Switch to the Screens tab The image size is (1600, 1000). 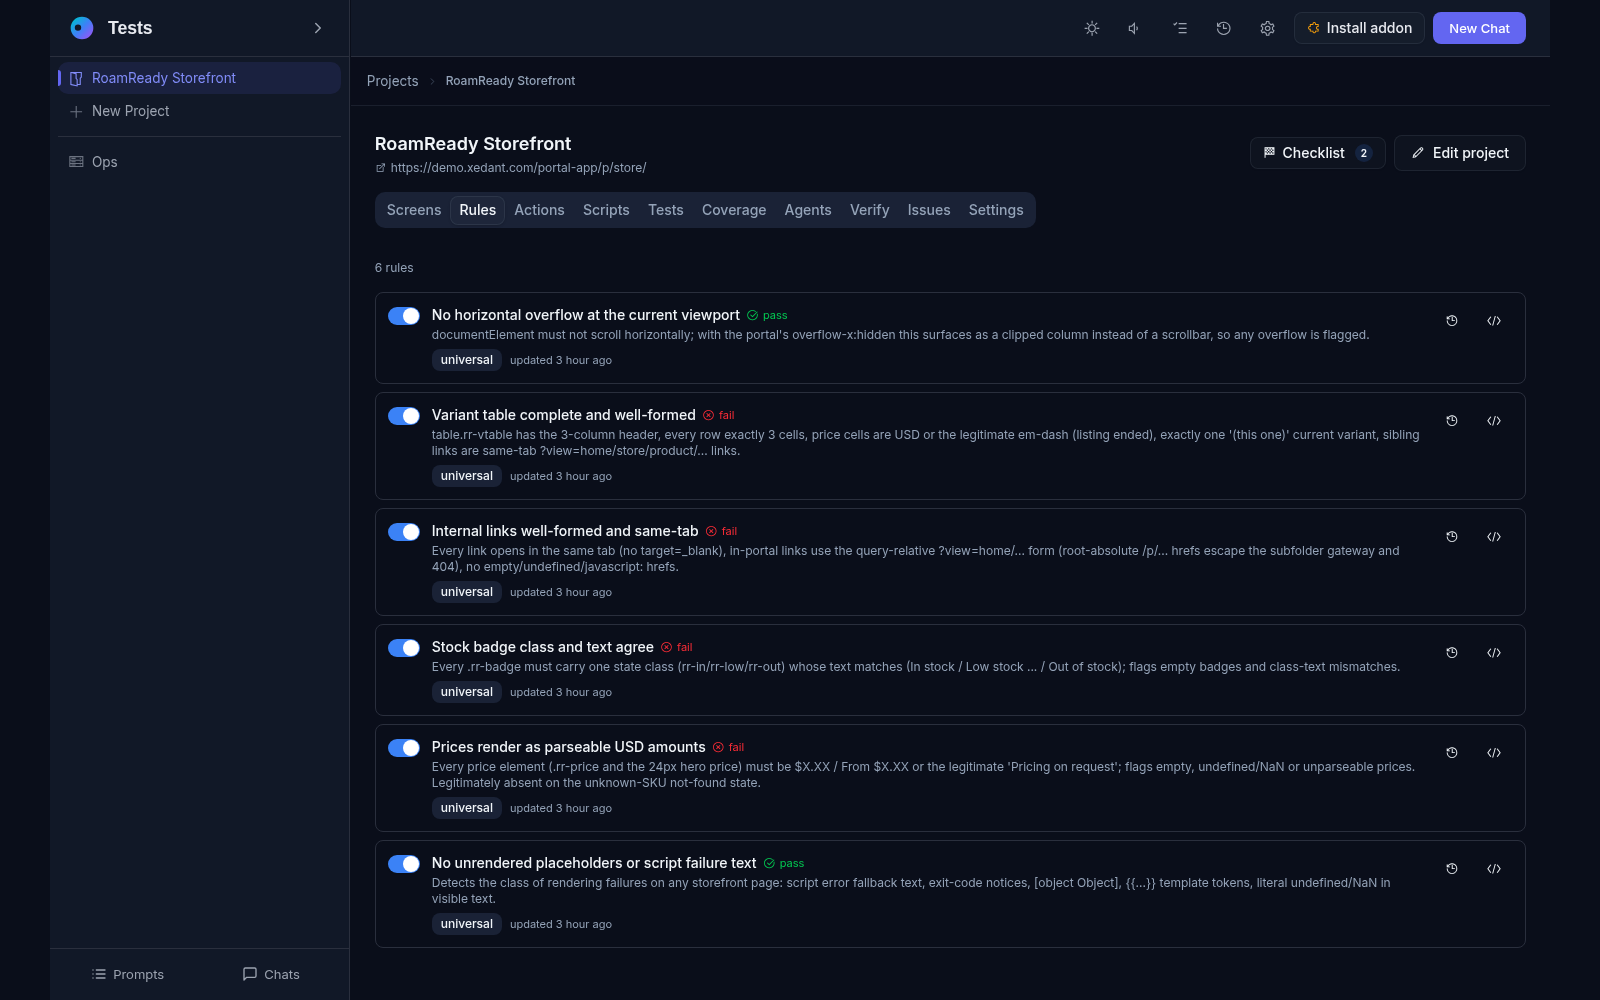[x=414, y=210]
